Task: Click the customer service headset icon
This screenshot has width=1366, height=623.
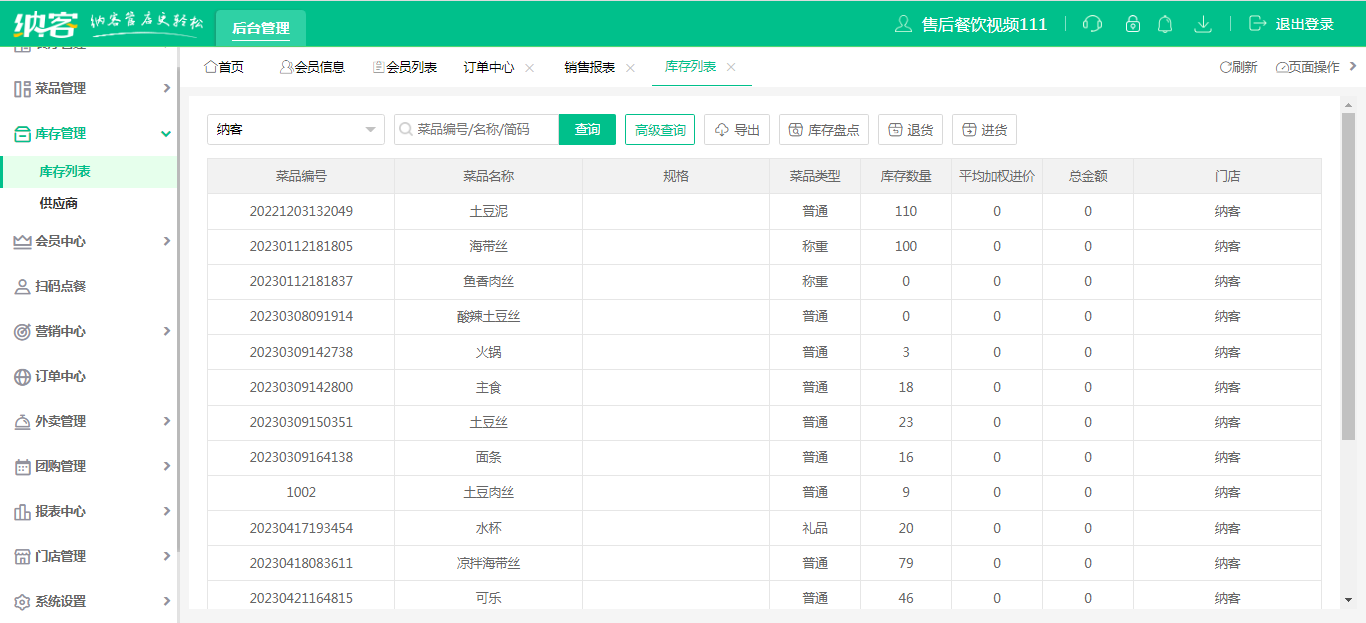Action: point(1092,24)
